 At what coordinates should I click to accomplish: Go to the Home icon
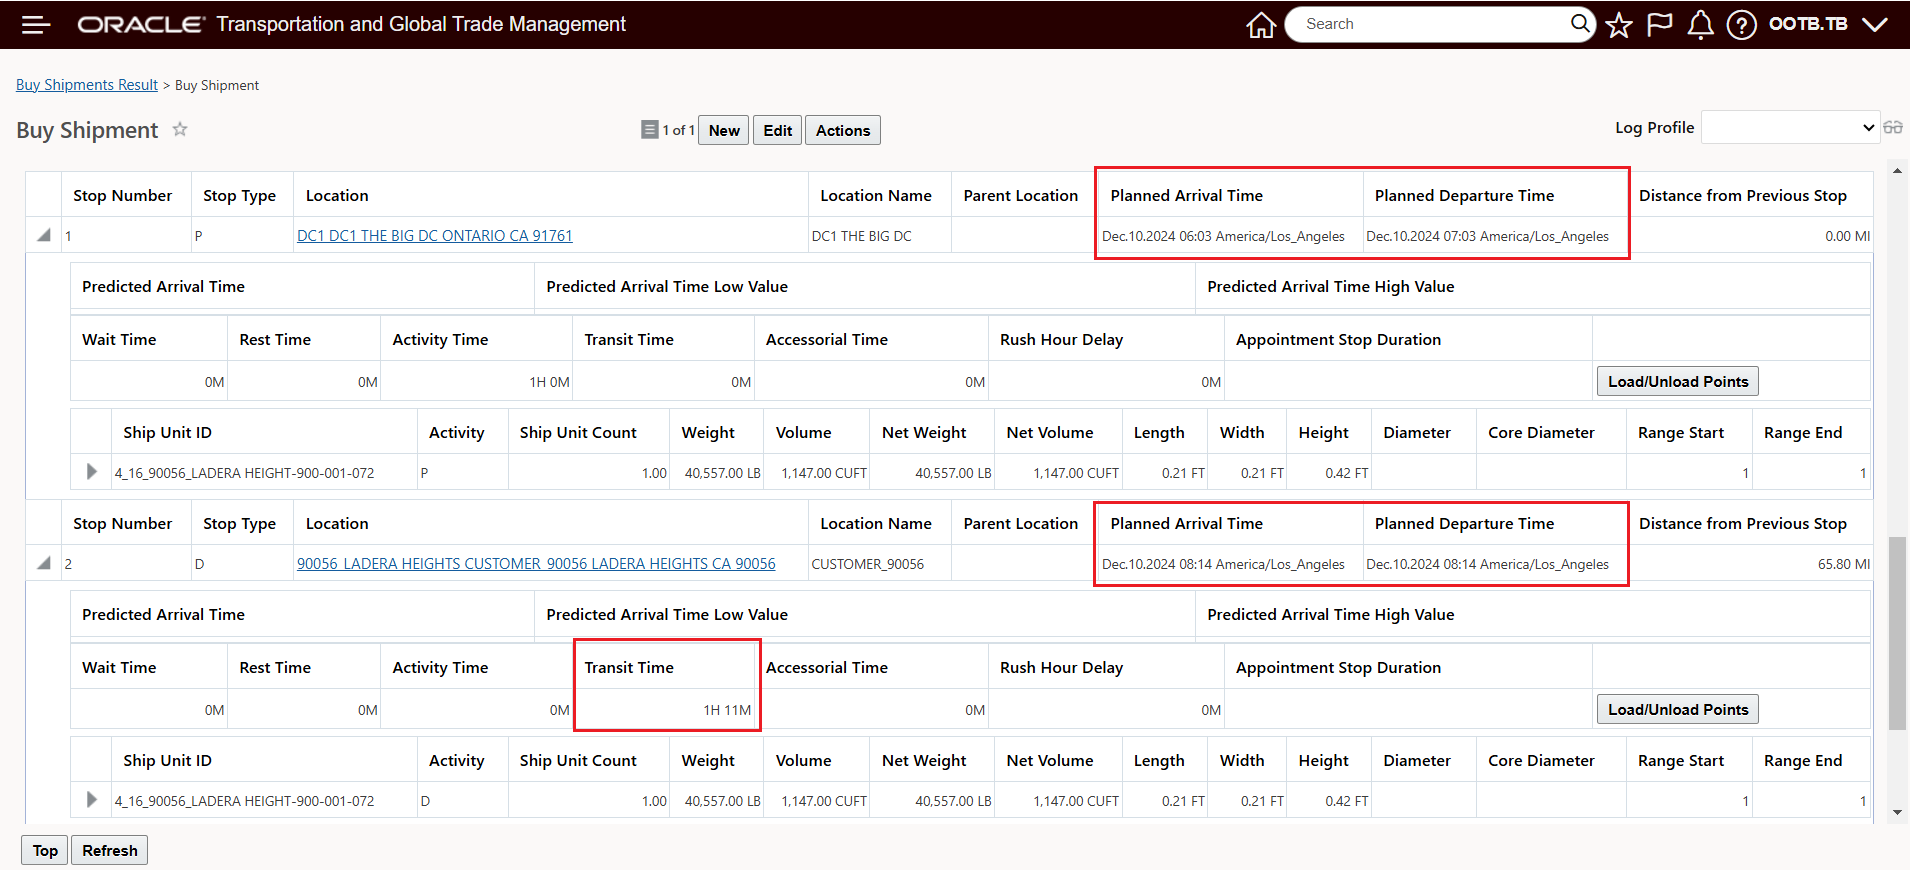pos(1261,25)
